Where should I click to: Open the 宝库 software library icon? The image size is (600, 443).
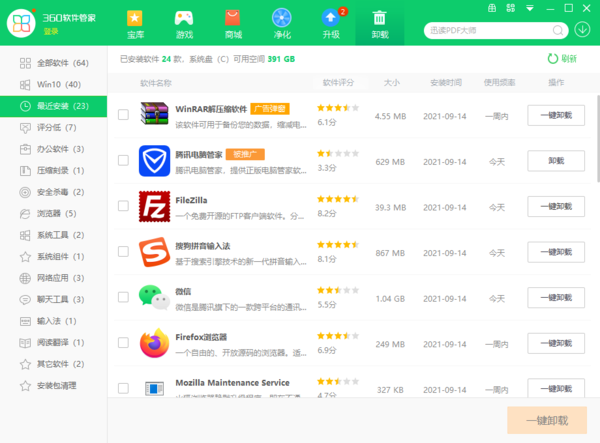135,24
